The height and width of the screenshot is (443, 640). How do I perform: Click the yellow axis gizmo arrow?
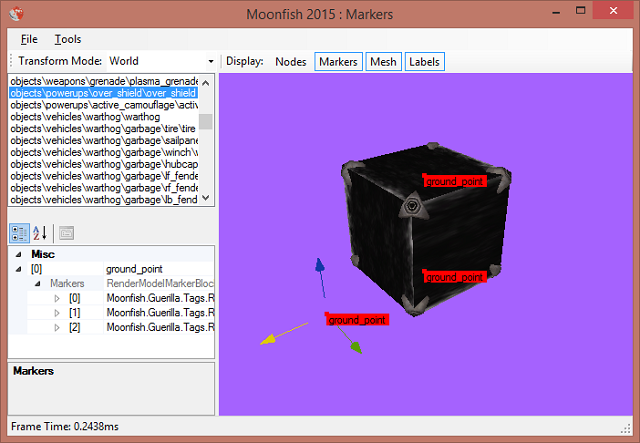(268, 340)
